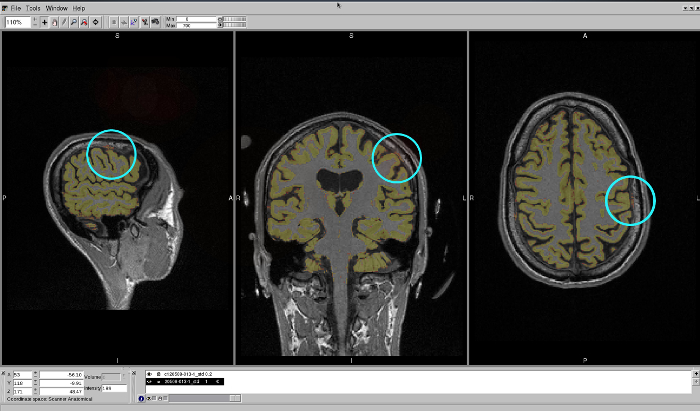Select the magnifier zoom tool
Viewport: 700px width, 411px height.
74,22
